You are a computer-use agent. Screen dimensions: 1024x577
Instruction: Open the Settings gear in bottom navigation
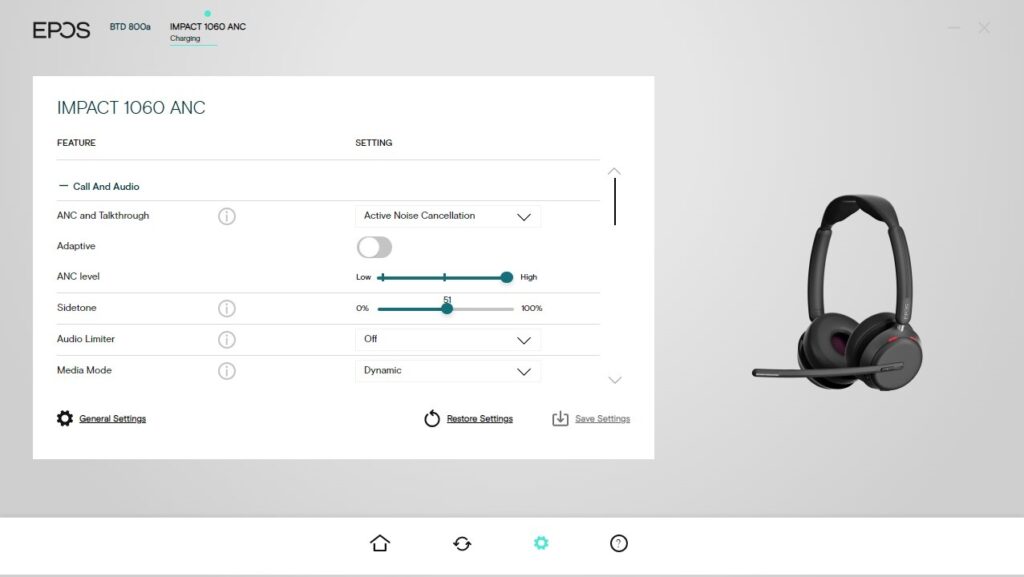[541, 542]
